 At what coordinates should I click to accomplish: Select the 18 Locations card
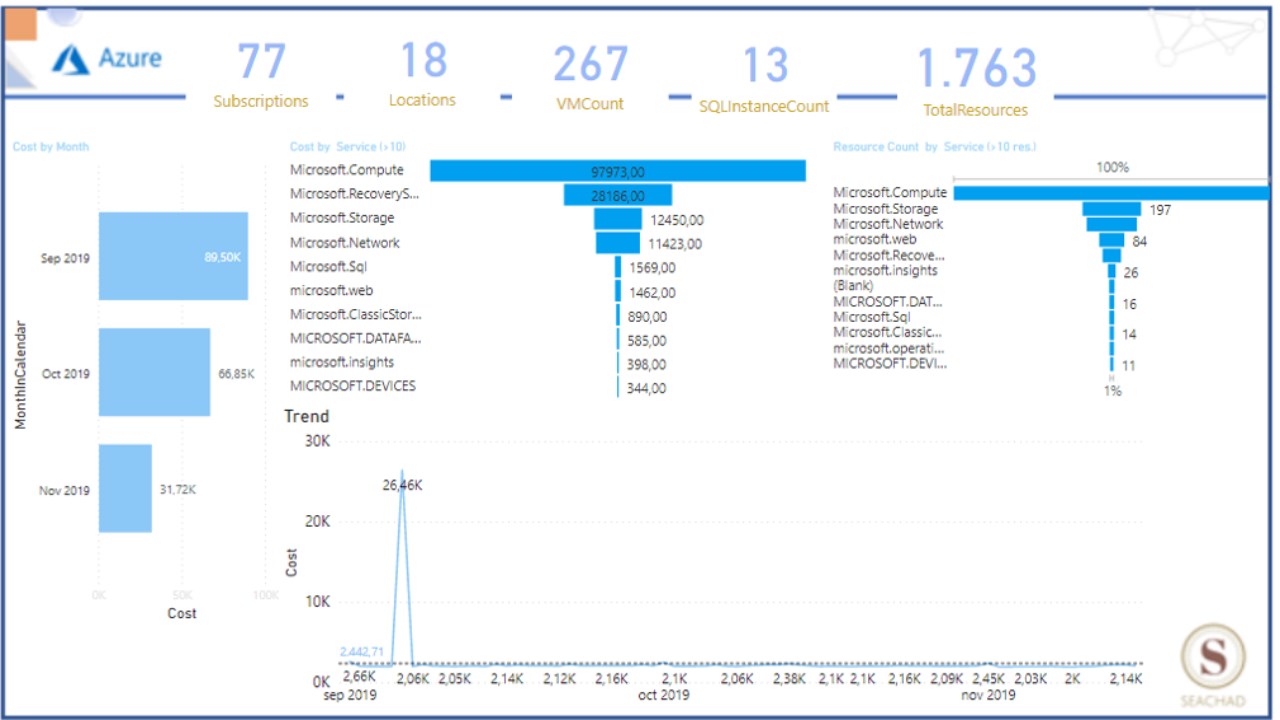422,73
